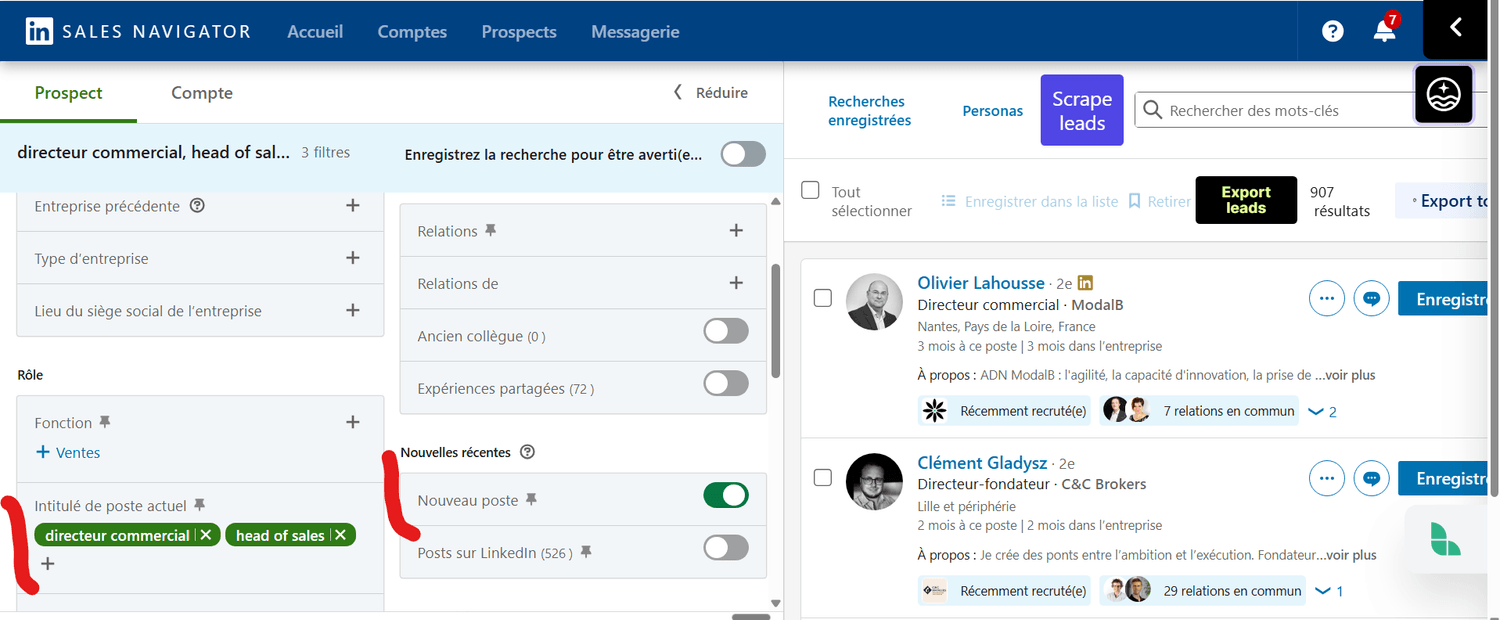Click the LinkedIn Sales Navigator logo
Image resolution: width=1500 pixels, height=620 pixels.
pos(138,31)
